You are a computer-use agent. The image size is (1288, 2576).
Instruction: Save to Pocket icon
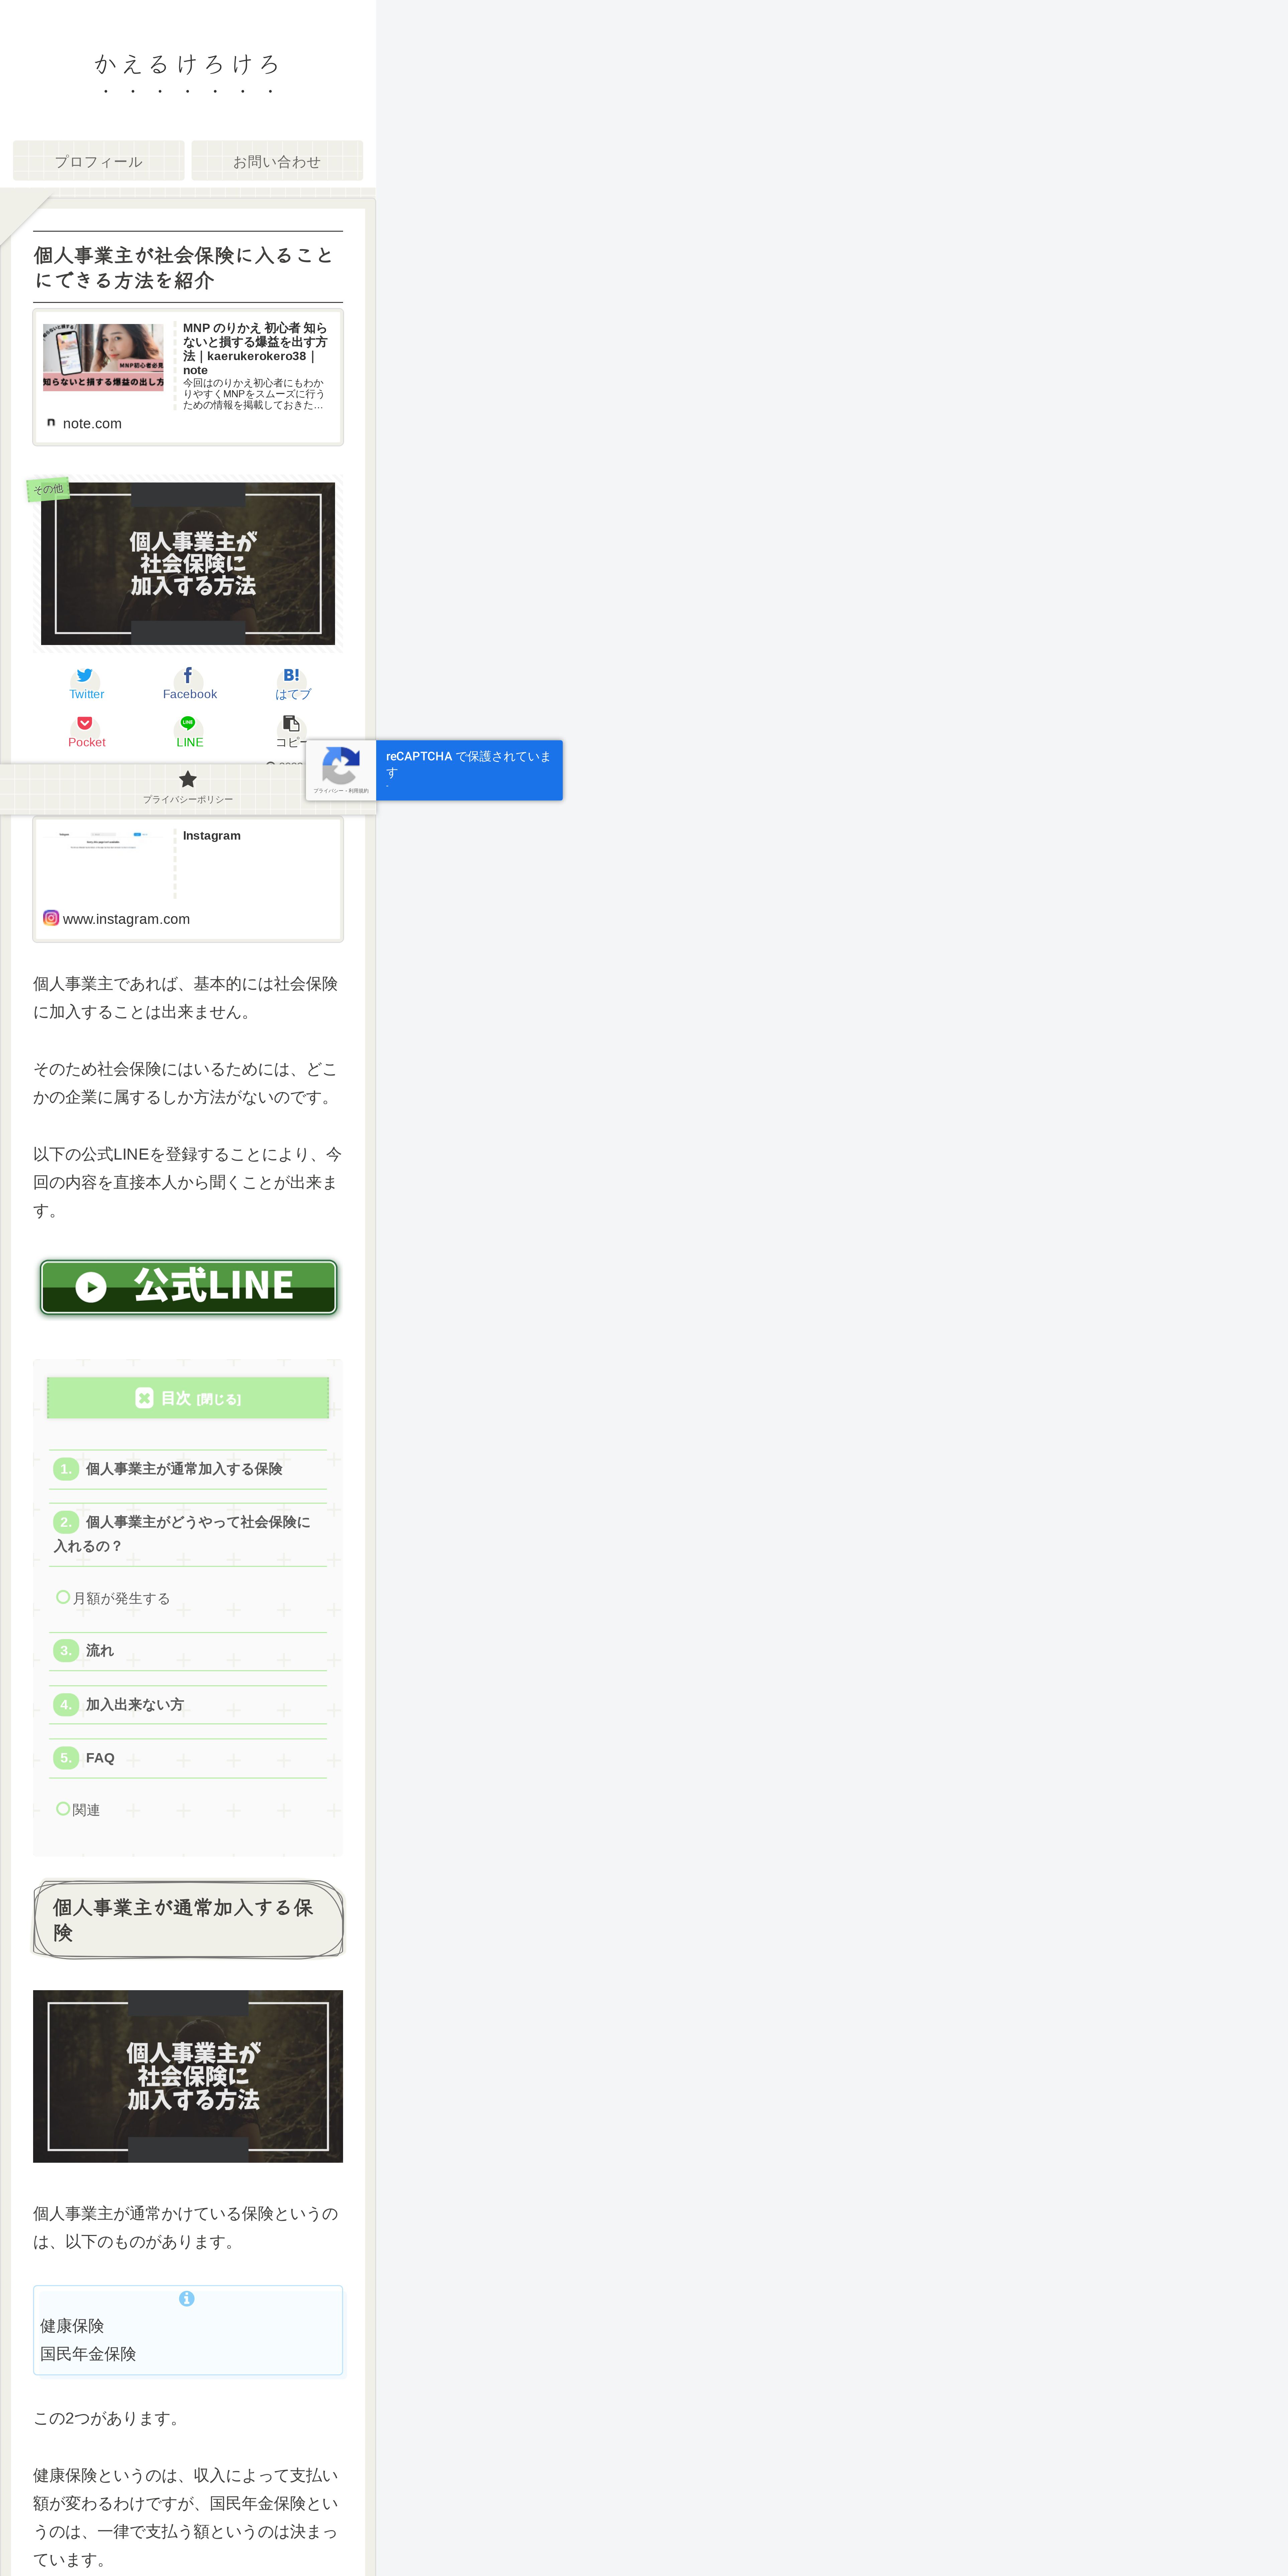85,723
